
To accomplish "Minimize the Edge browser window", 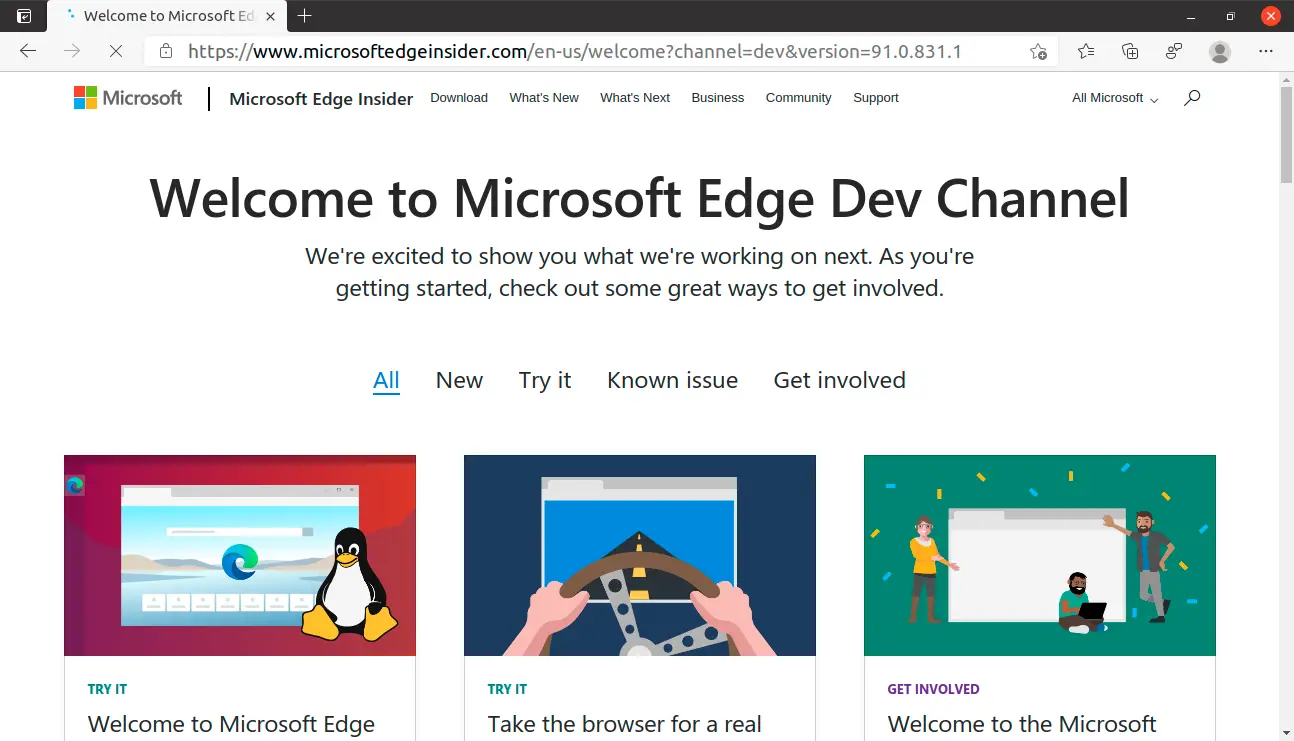I will point(1190,16).
